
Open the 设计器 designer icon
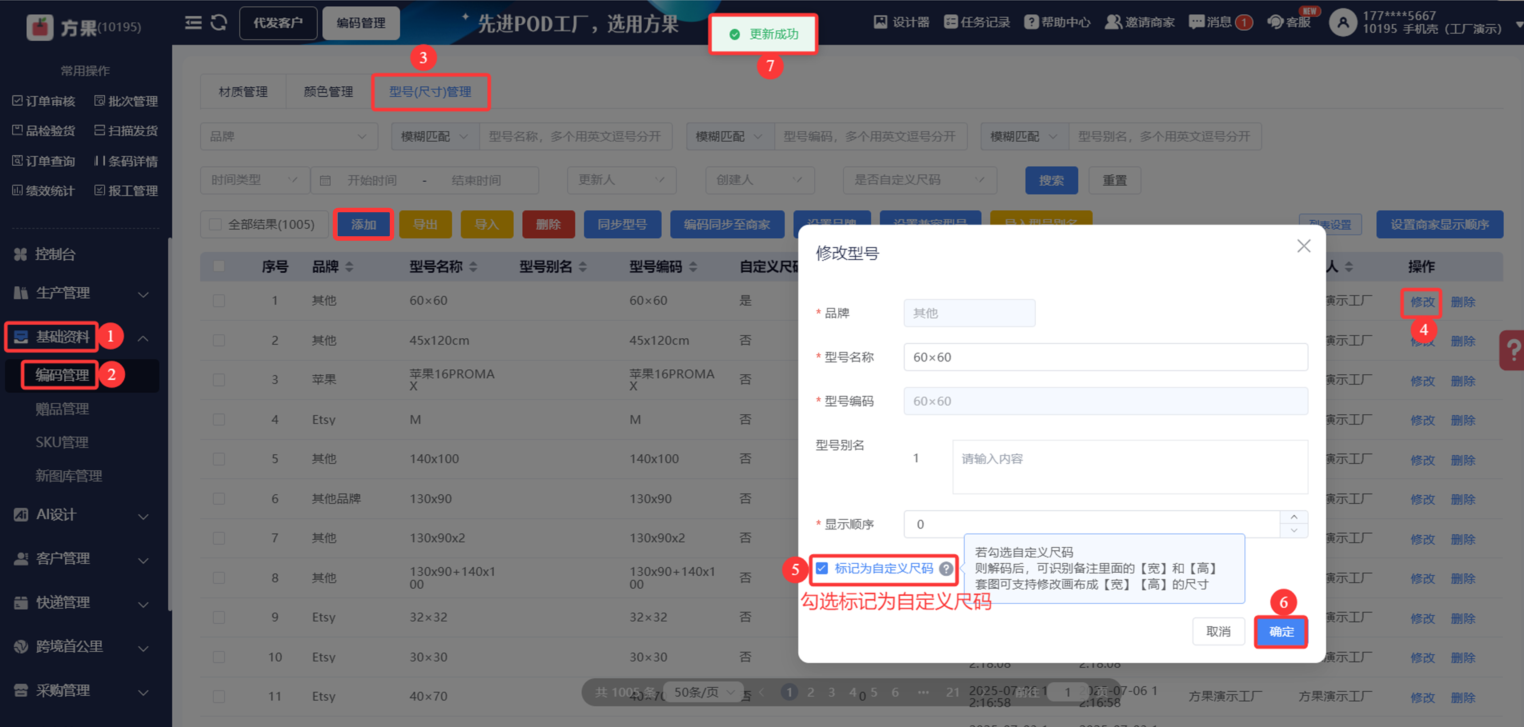(881, 22)
